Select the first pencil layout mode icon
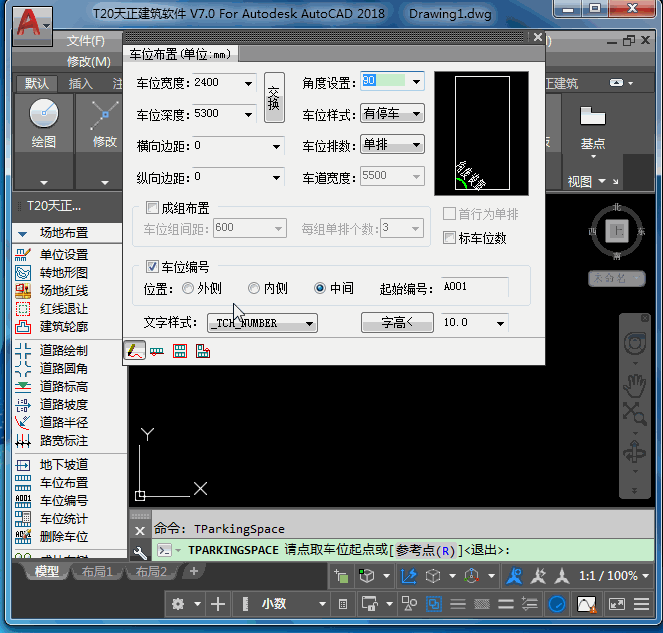663x633 pixels. (134, 351)
